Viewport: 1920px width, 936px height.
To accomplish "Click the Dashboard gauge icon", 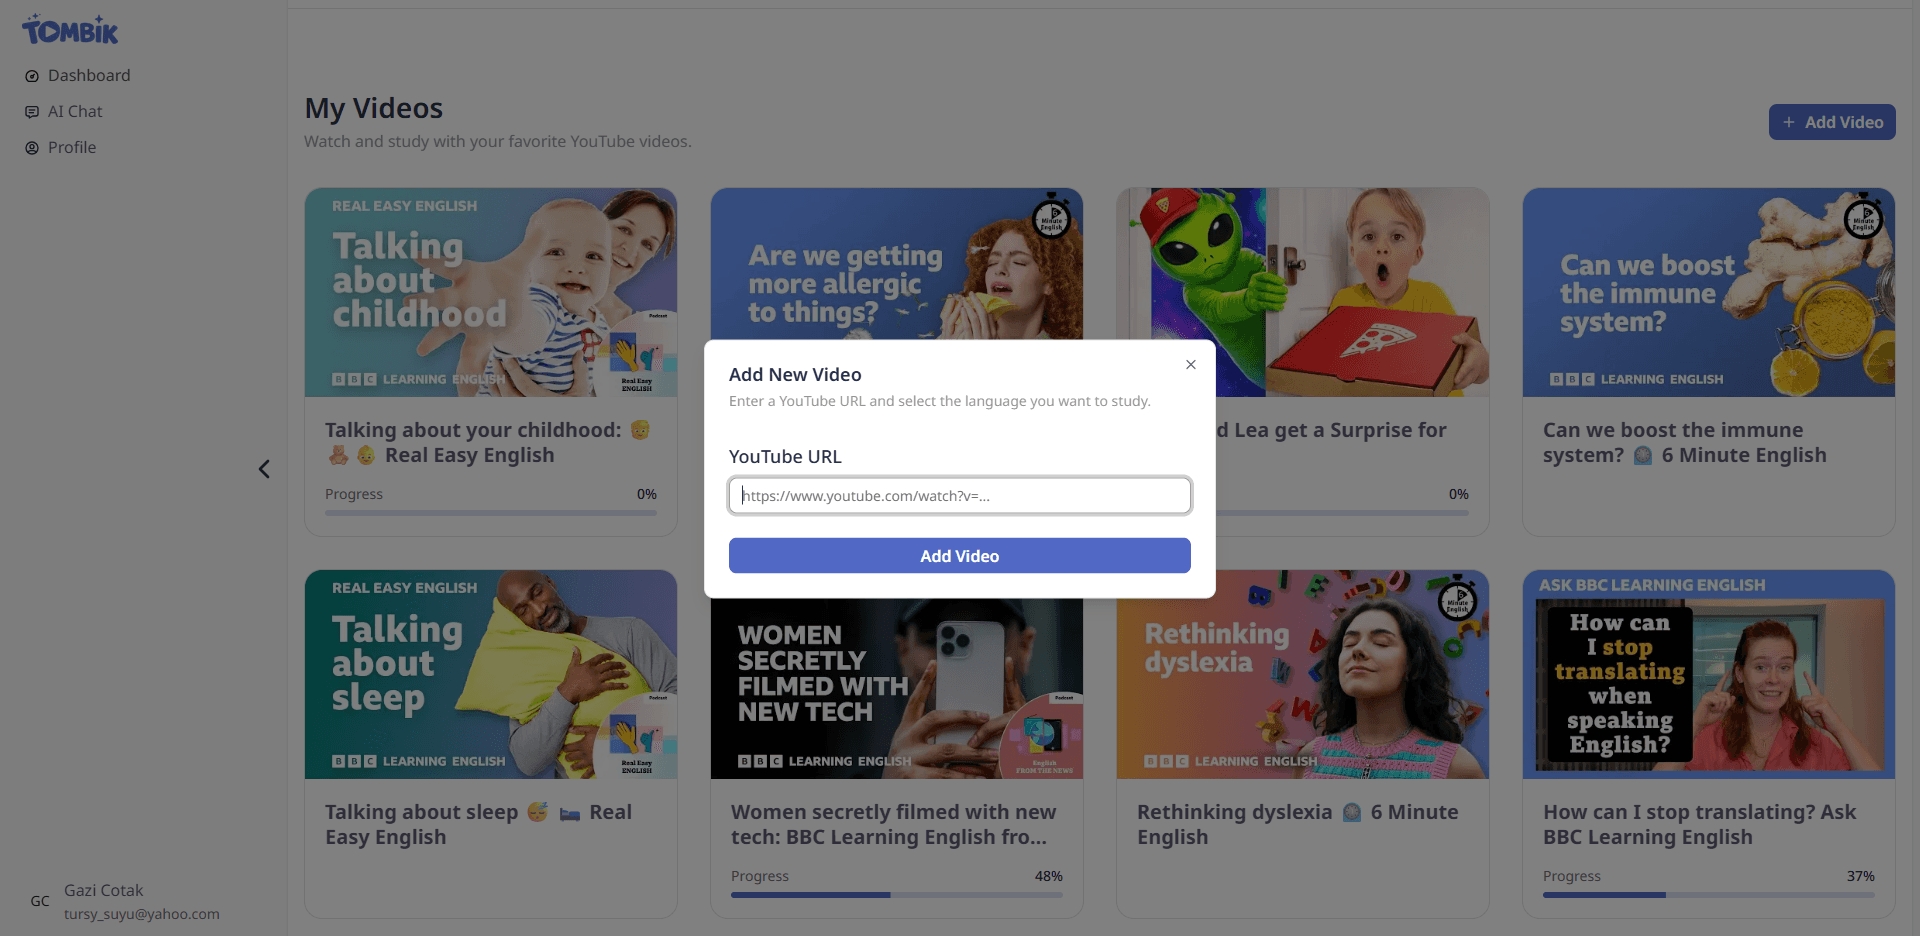I will [x=32, y=76].
